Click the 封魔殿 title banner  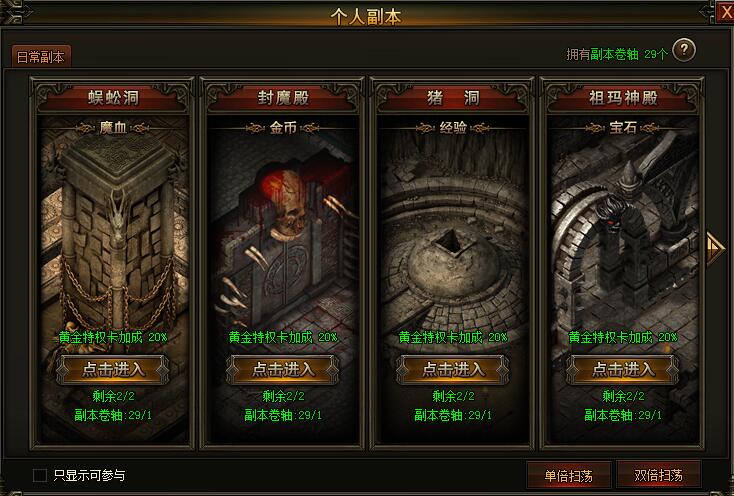coord(282,98)
